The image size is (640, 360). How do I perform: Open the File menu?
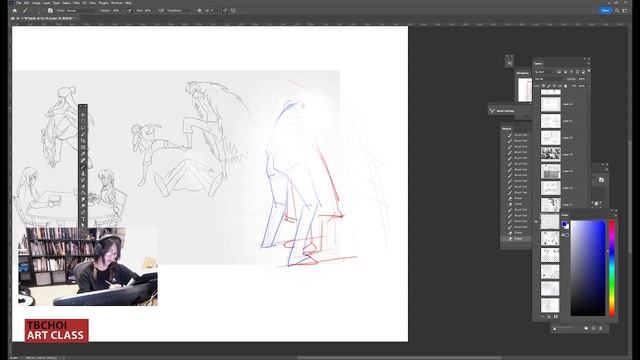[19, 3]
